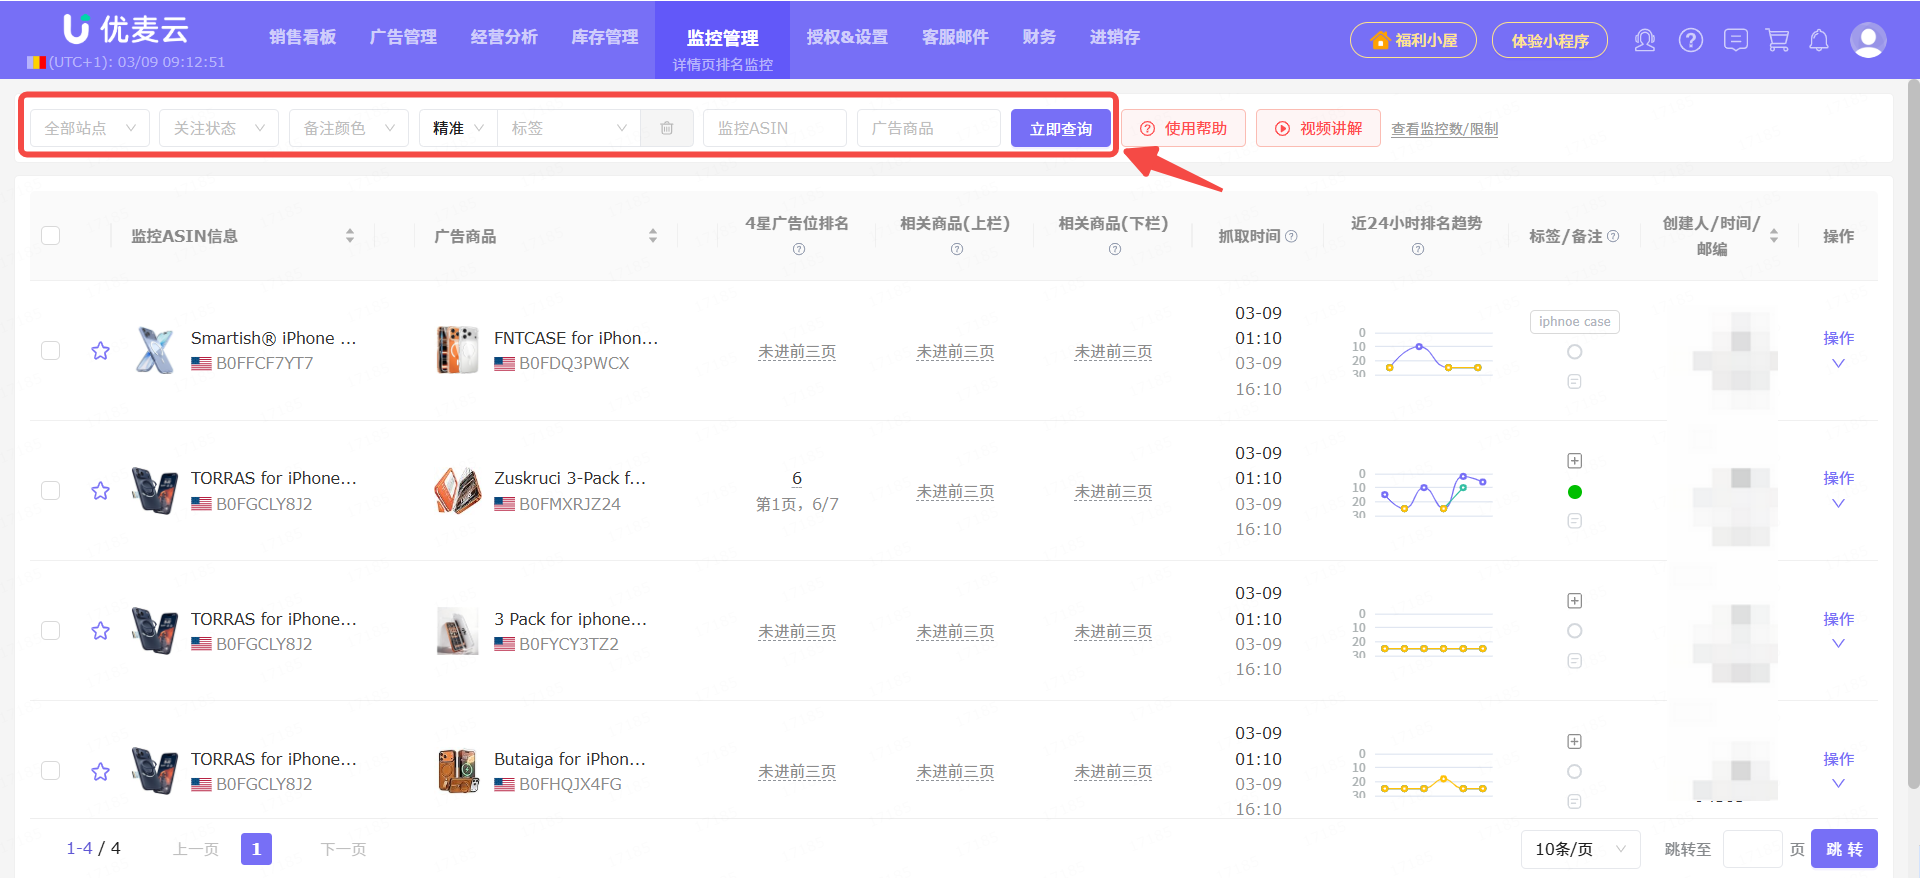The image size is (1920, 878).
Task: Check the Smartish iPhone row checkbox
Action: pyautogui.click(x=51, y=351)
